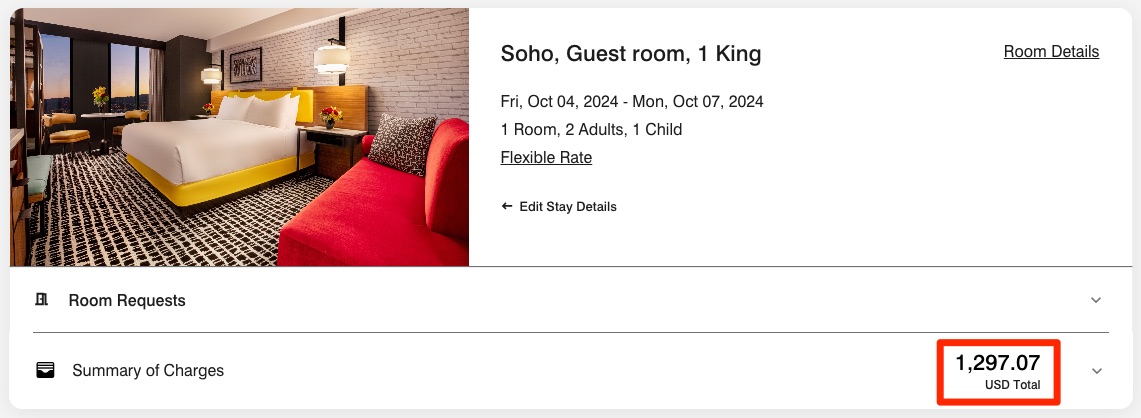This screenshot has height=418, width=1141.
Task: Expand the Room Requests chevron
Action: pos(1096,300)
